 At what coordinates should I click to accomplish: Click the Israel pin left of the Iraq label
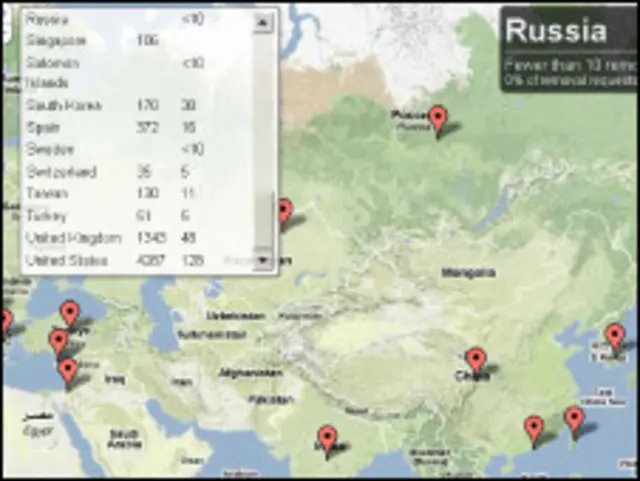[x=68, y=374]
